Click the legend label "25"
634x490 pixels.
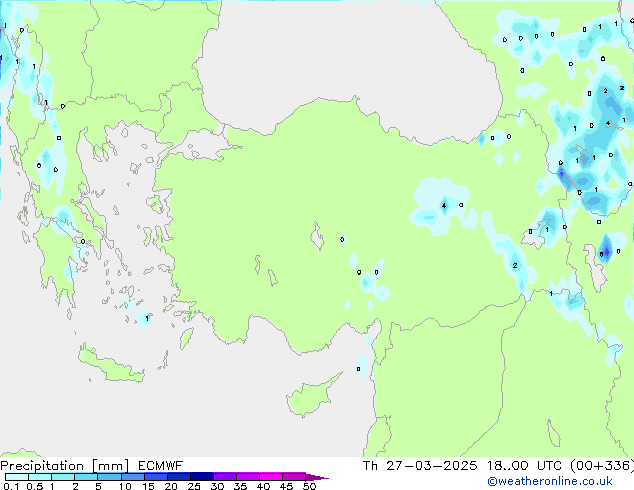click(194, 486)
